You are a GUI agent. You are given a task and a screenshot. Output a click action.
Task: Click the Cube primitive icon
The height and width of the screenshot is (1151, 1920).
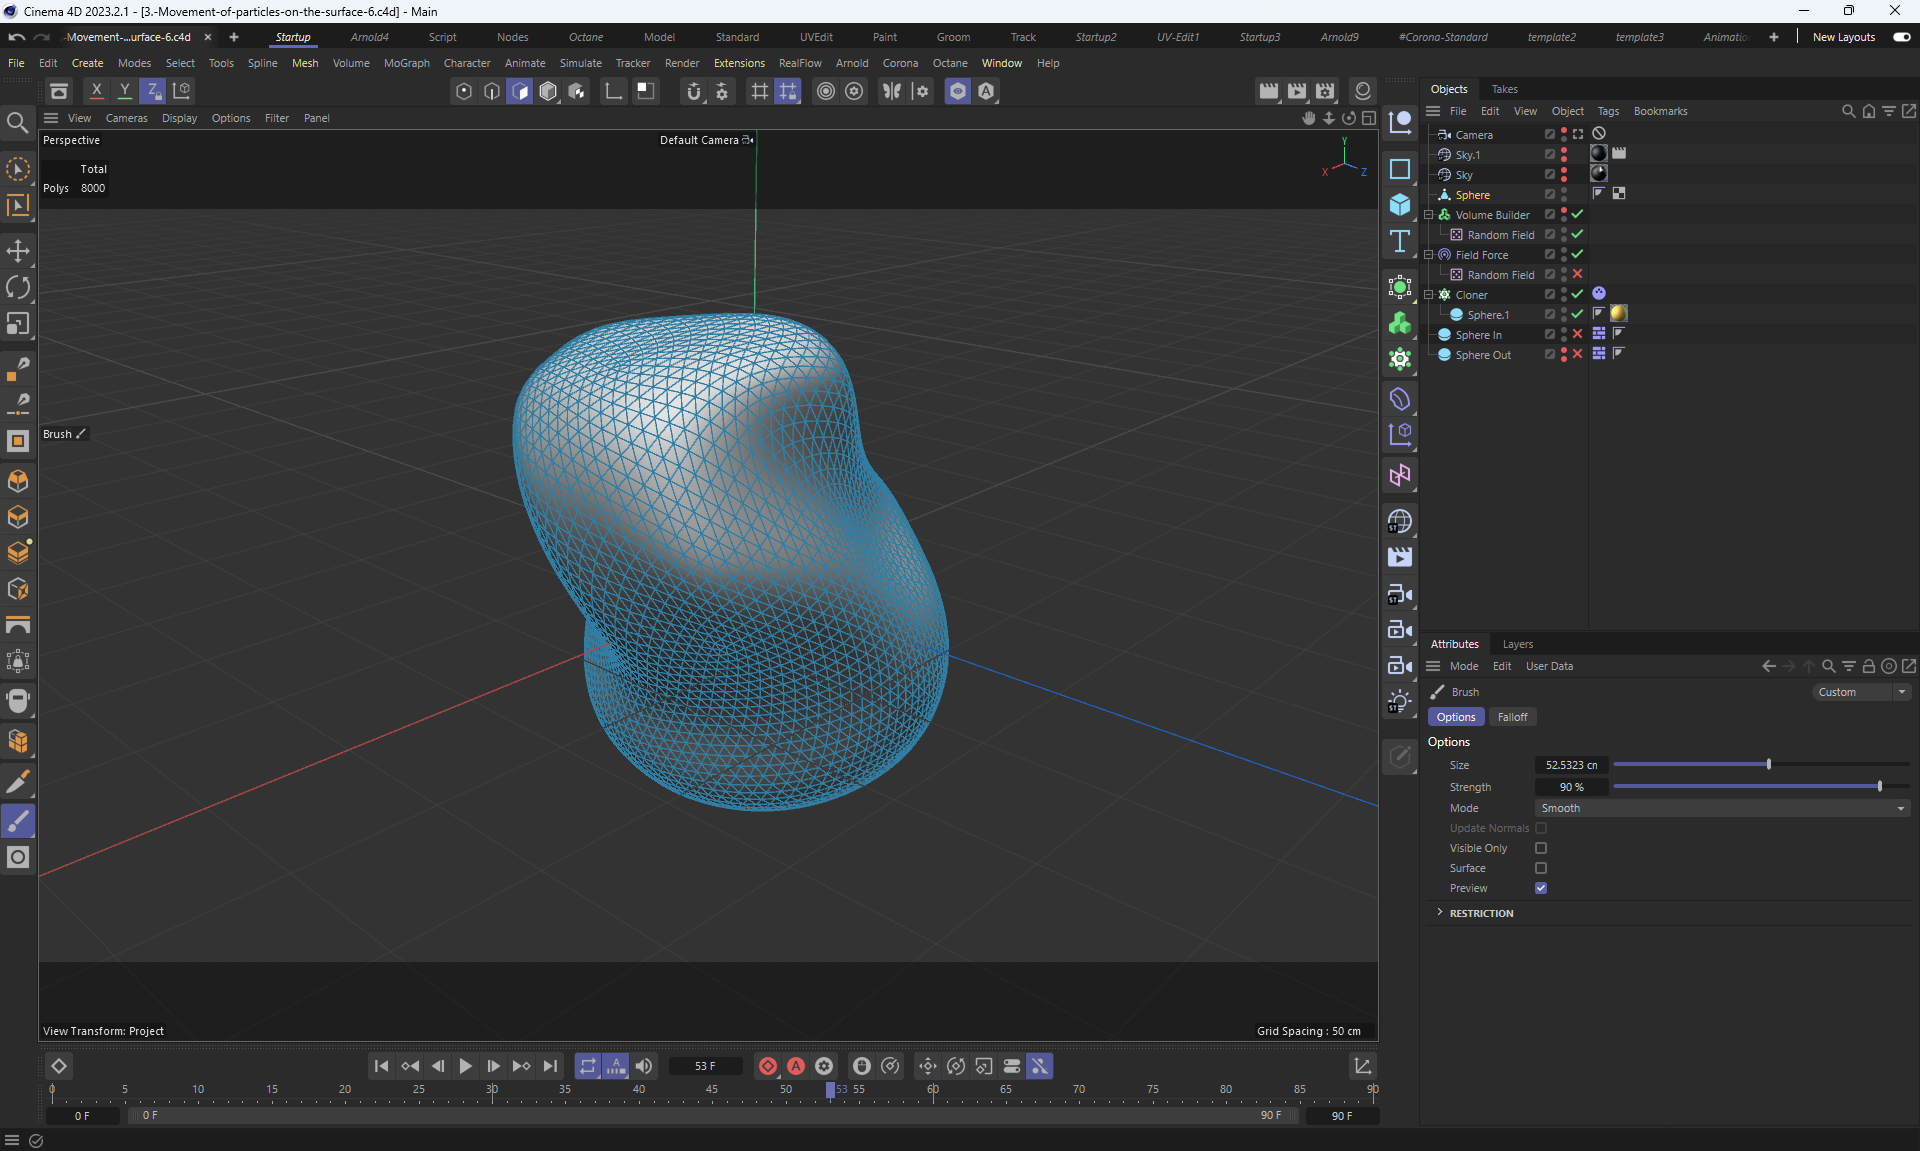point(1400,205)
